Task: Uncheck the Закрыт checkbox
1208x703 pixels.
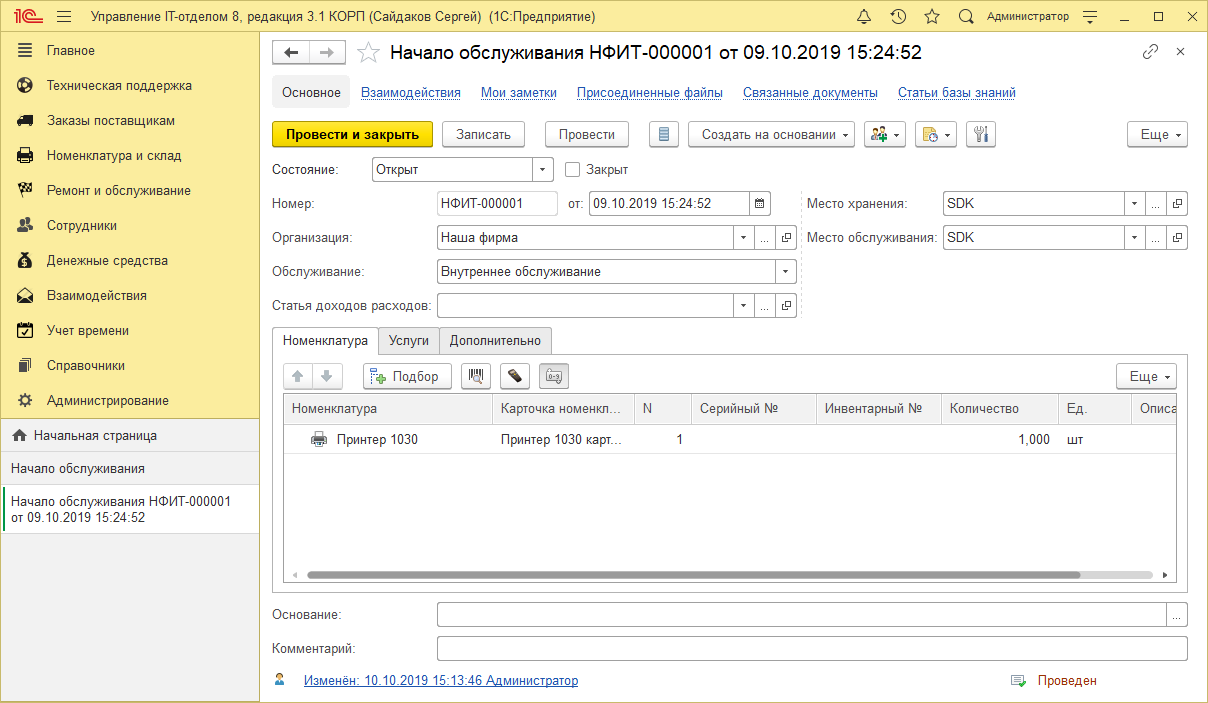Action: [572, 169]
